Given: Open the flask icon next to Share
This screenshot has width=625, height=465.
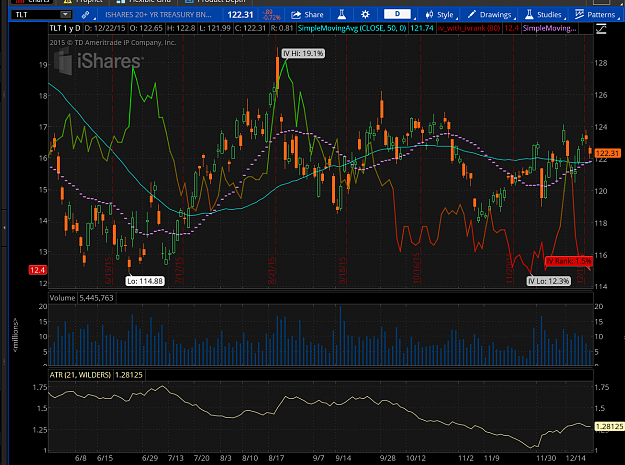Looking at the screenshot, I should (342, 15).
